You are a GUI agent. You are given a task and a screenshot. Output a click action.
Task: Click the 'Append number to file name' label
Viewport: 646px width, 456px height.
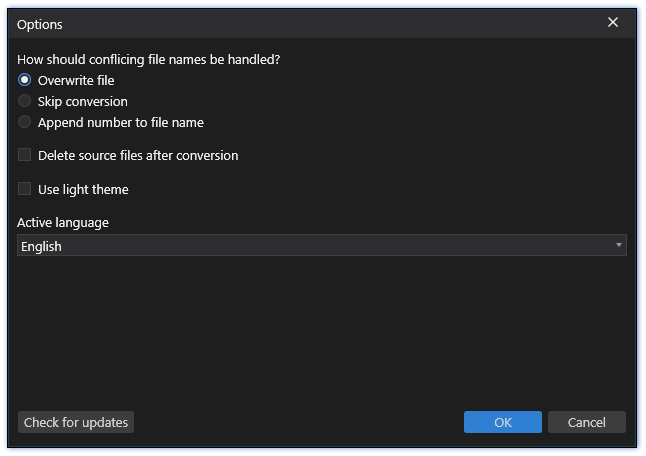point(121,123)
